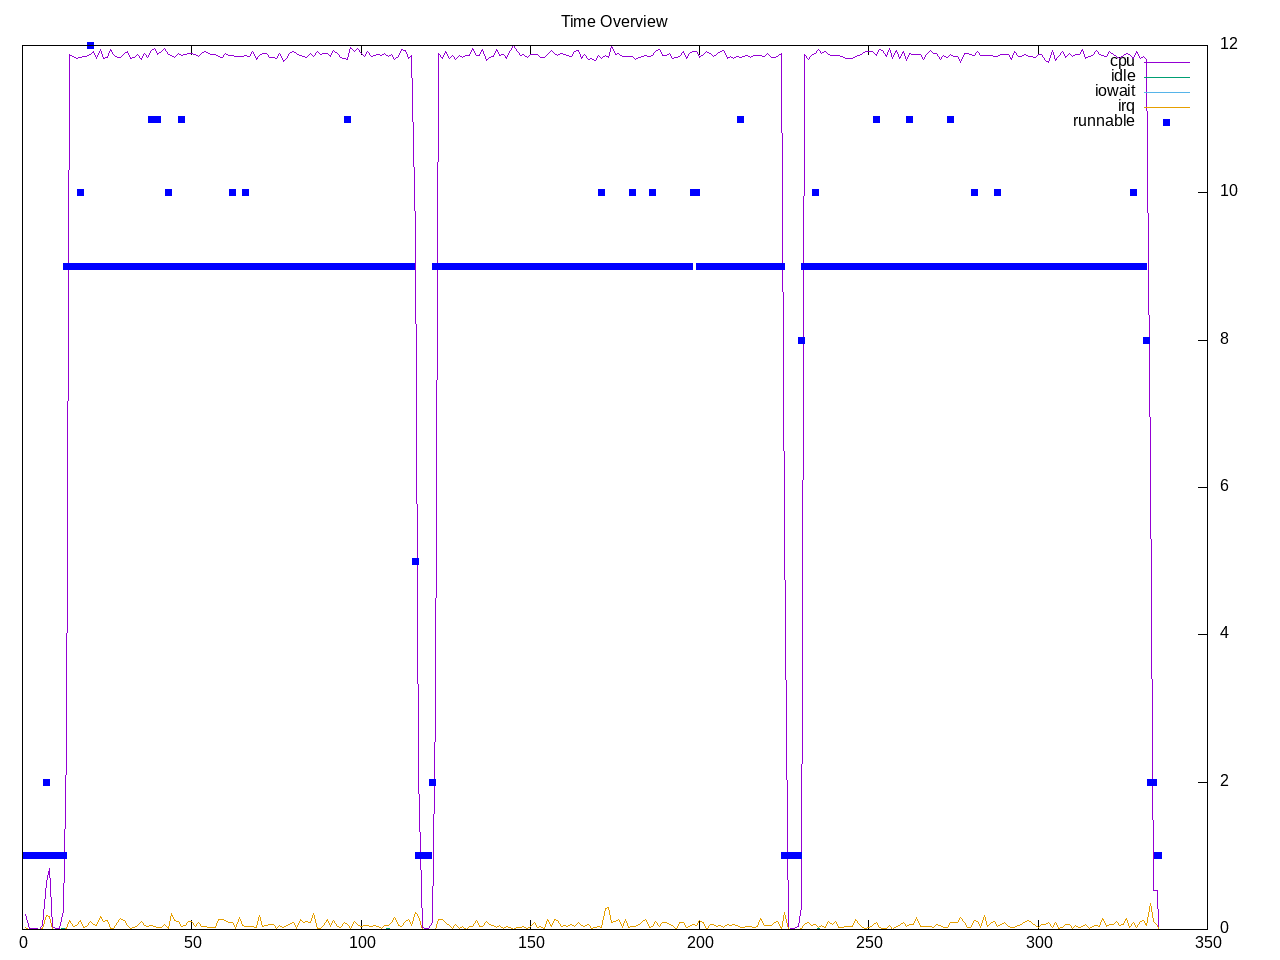Image resolution: width=1280 pixels, height=960 pixels.
Task: Click the y-axis tick label "12"
Action: (x=1228, y=43)
